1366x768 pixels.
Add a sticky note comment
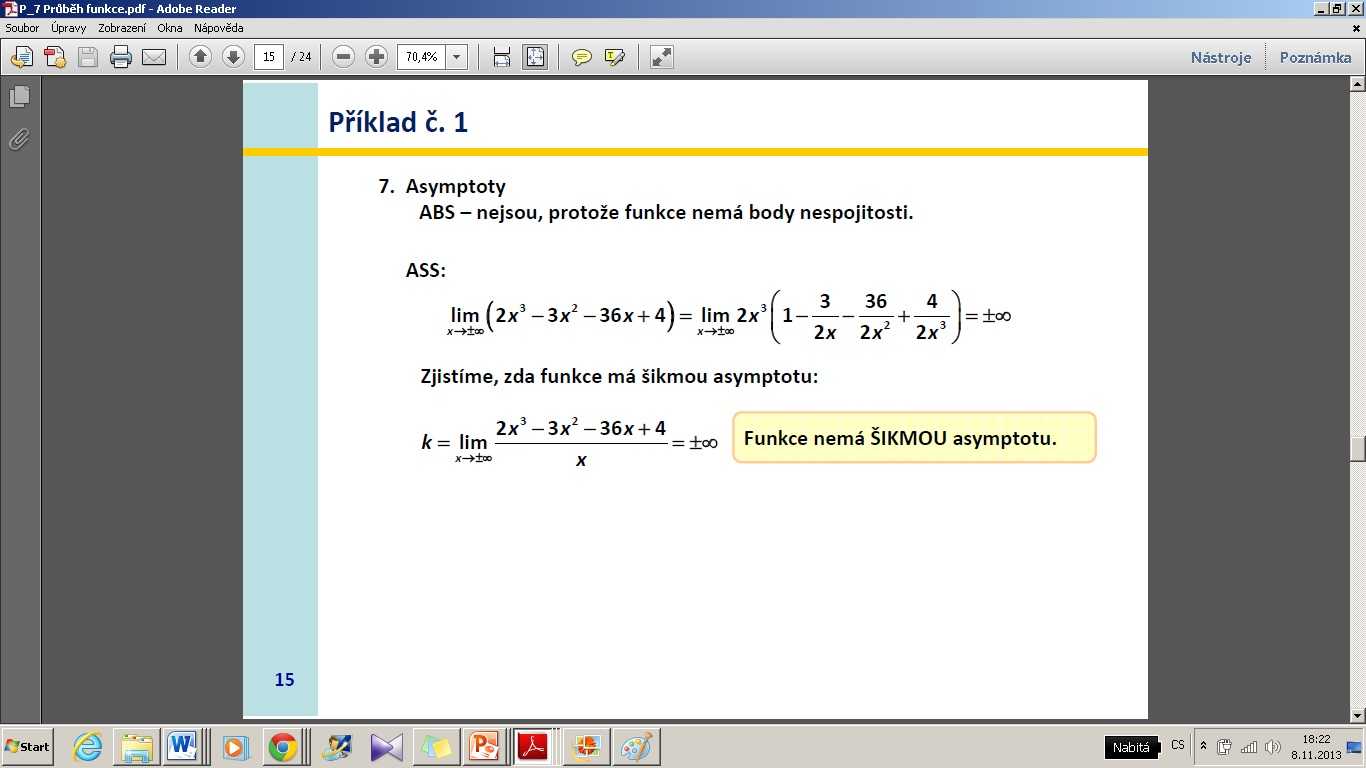581,57
